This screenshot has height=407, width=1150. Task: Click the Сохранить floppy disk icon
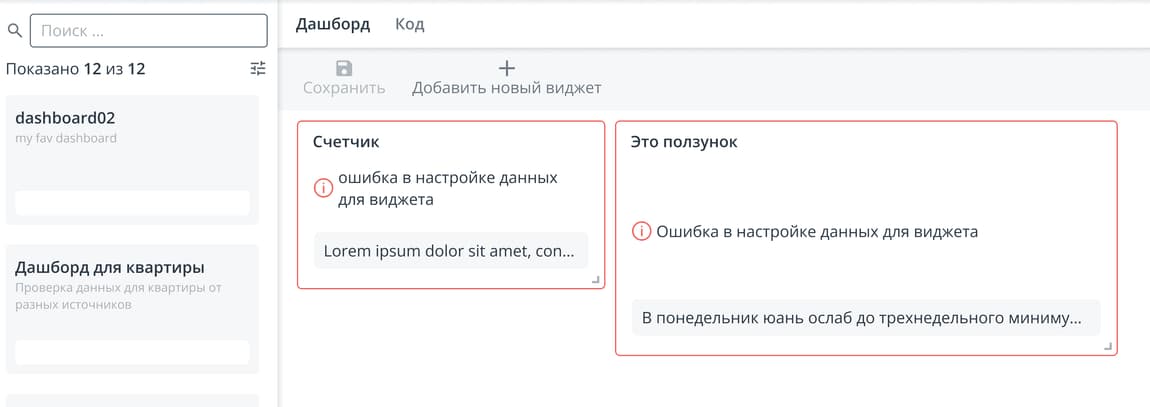coord(344,69)
